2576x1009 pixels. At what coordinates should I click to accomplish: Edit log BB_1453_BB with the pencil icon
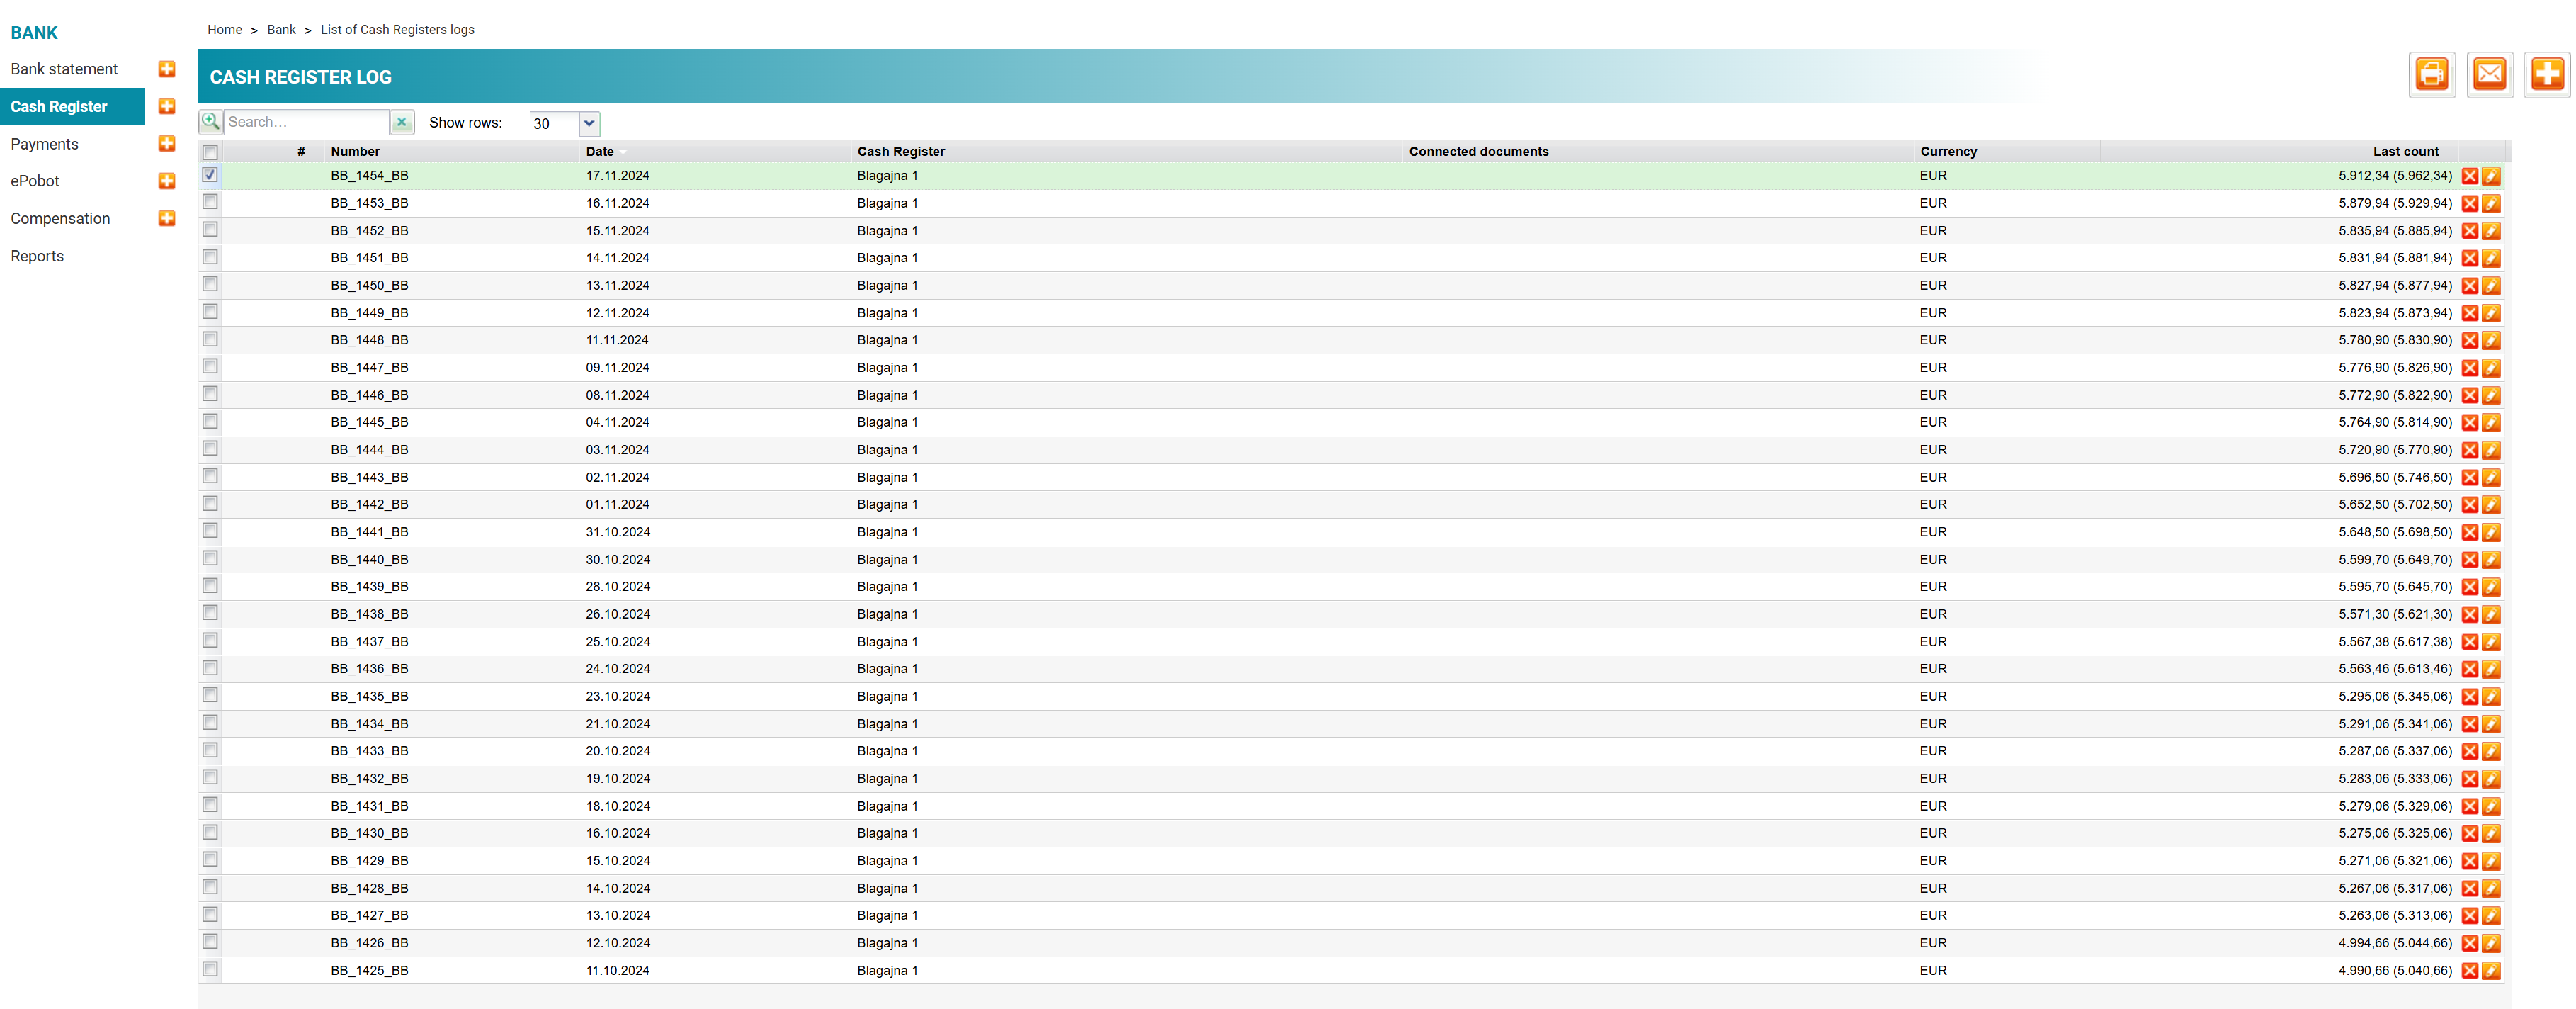tap(2491, 204)
